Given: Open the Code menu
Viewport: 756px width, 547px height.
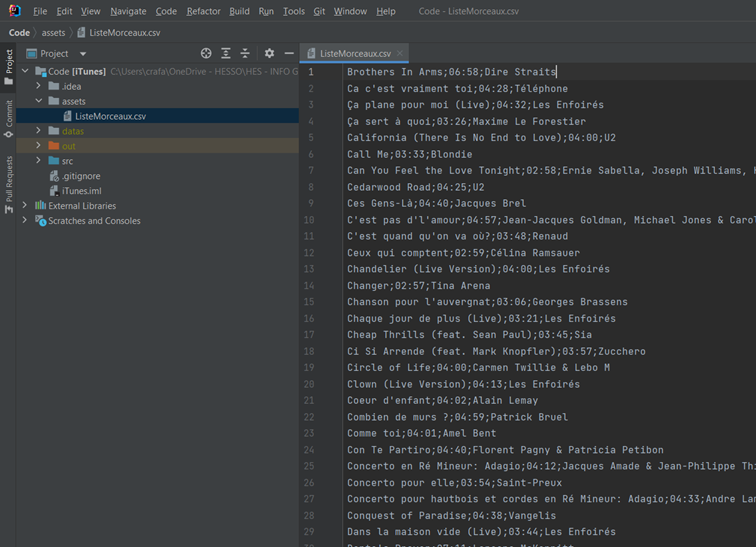Looking at the screenshot, I should (166, 11).
